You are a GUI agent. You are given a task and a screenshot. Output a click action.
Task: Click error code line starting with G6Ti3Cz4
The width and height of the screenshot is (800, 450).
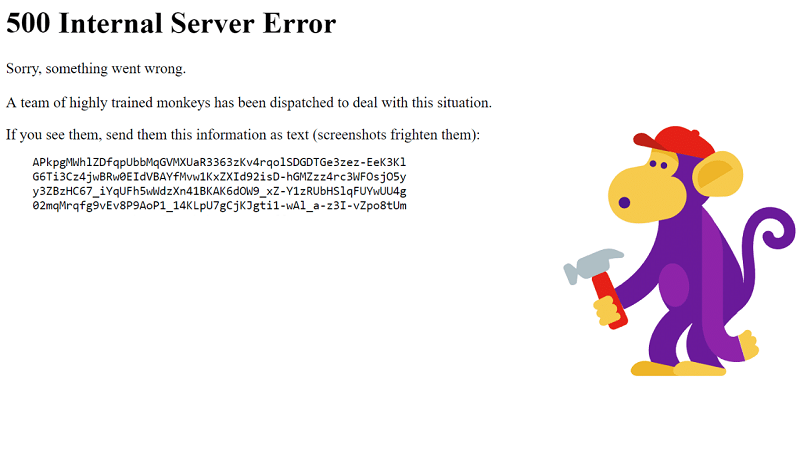[x=219, y=177]
